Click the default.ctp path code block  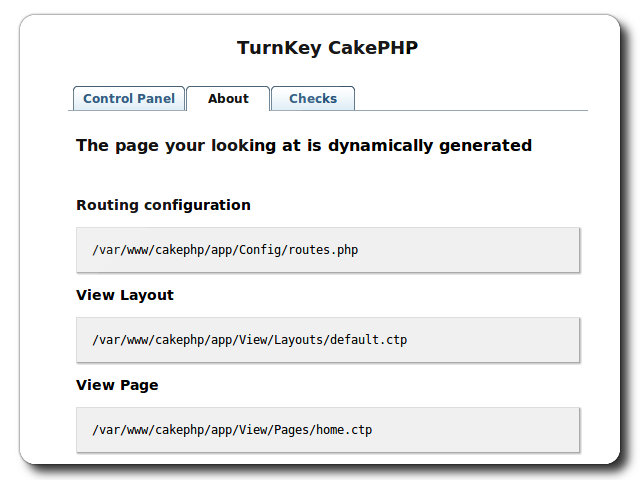click(x=327, y=340)
